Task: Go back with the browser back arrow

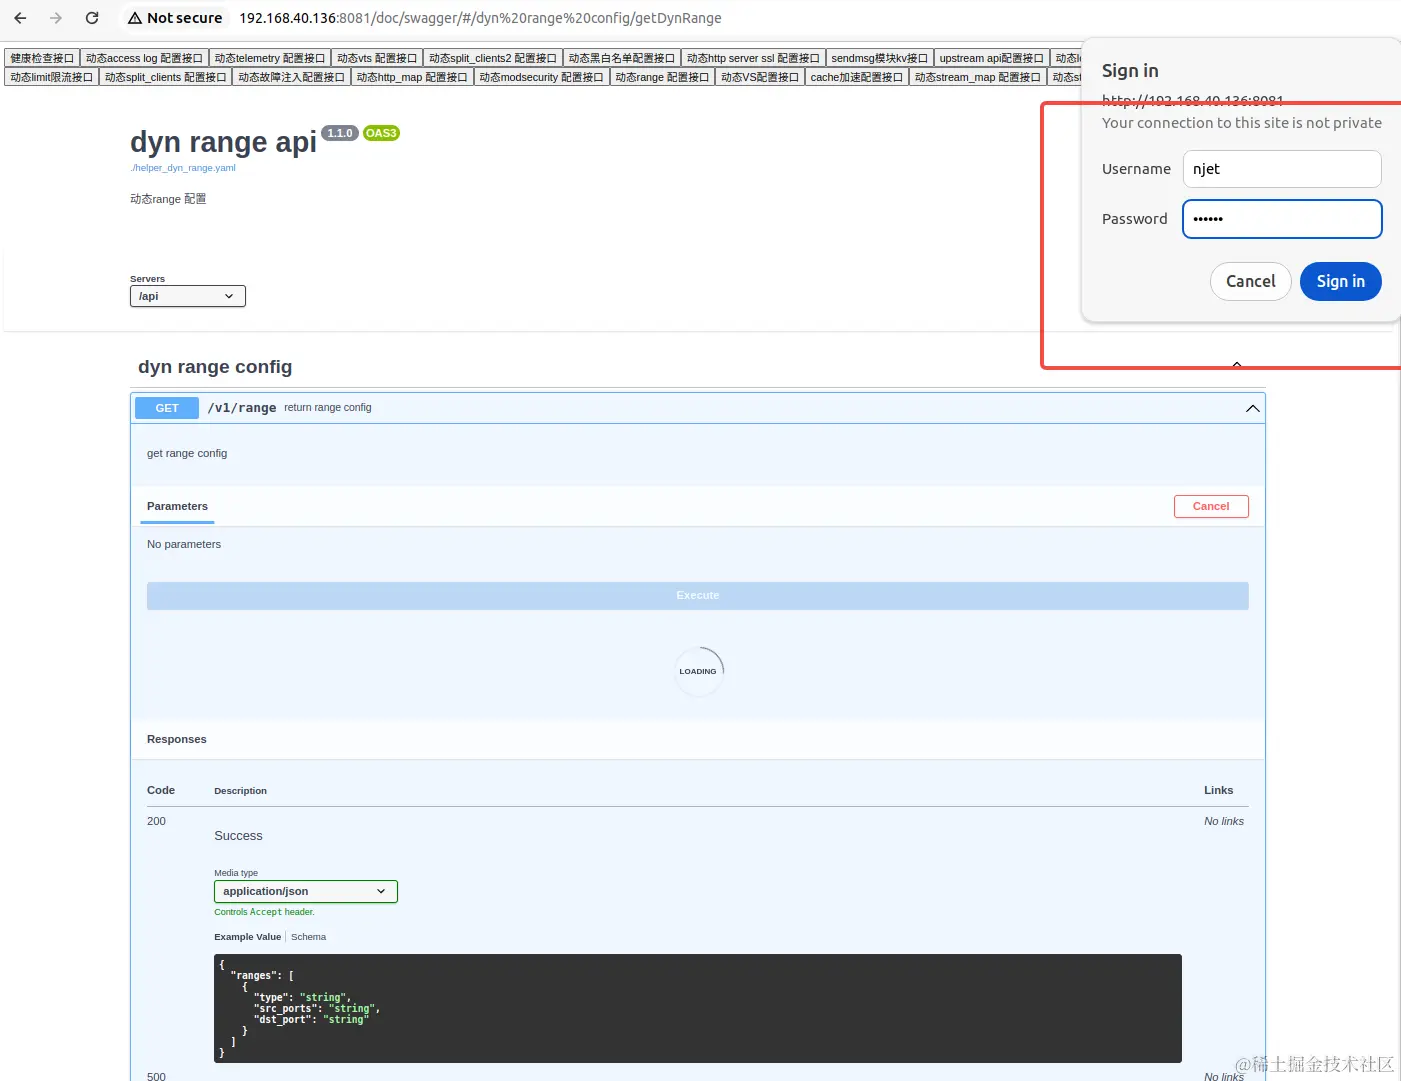Action: pos(20,18)
